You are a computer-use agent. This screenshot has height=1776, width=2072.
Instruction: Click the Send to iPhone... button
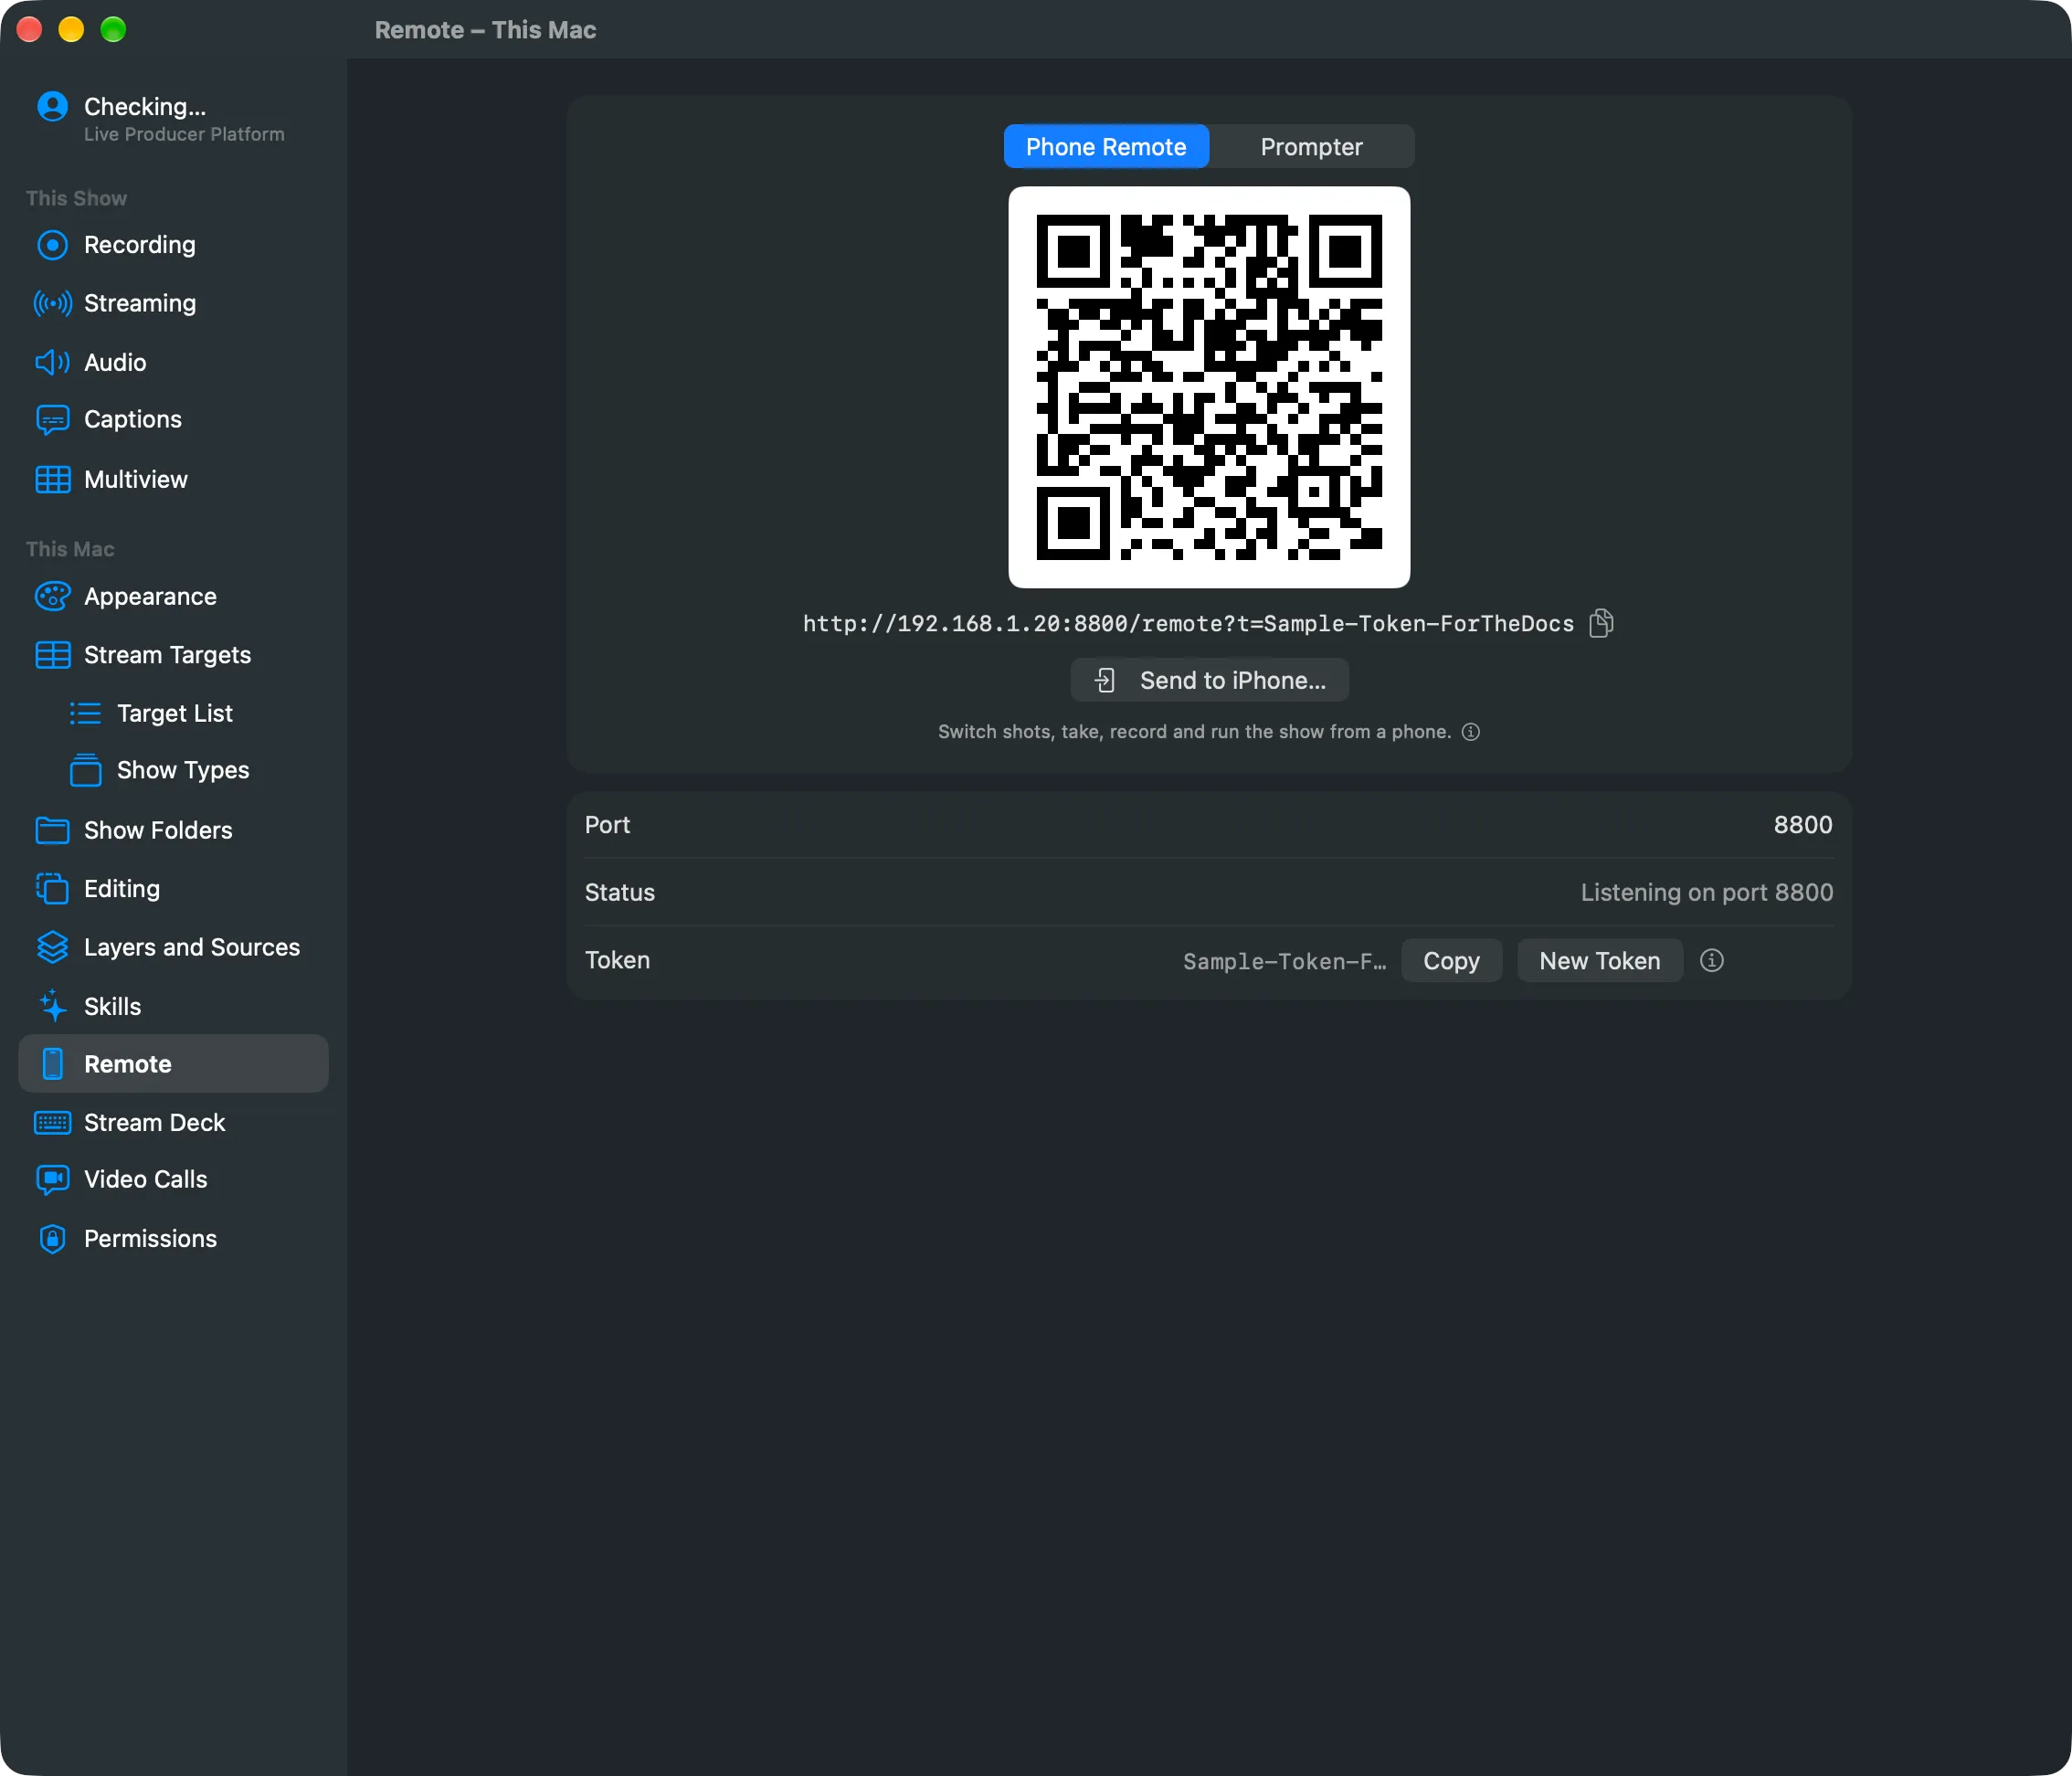1209,680
